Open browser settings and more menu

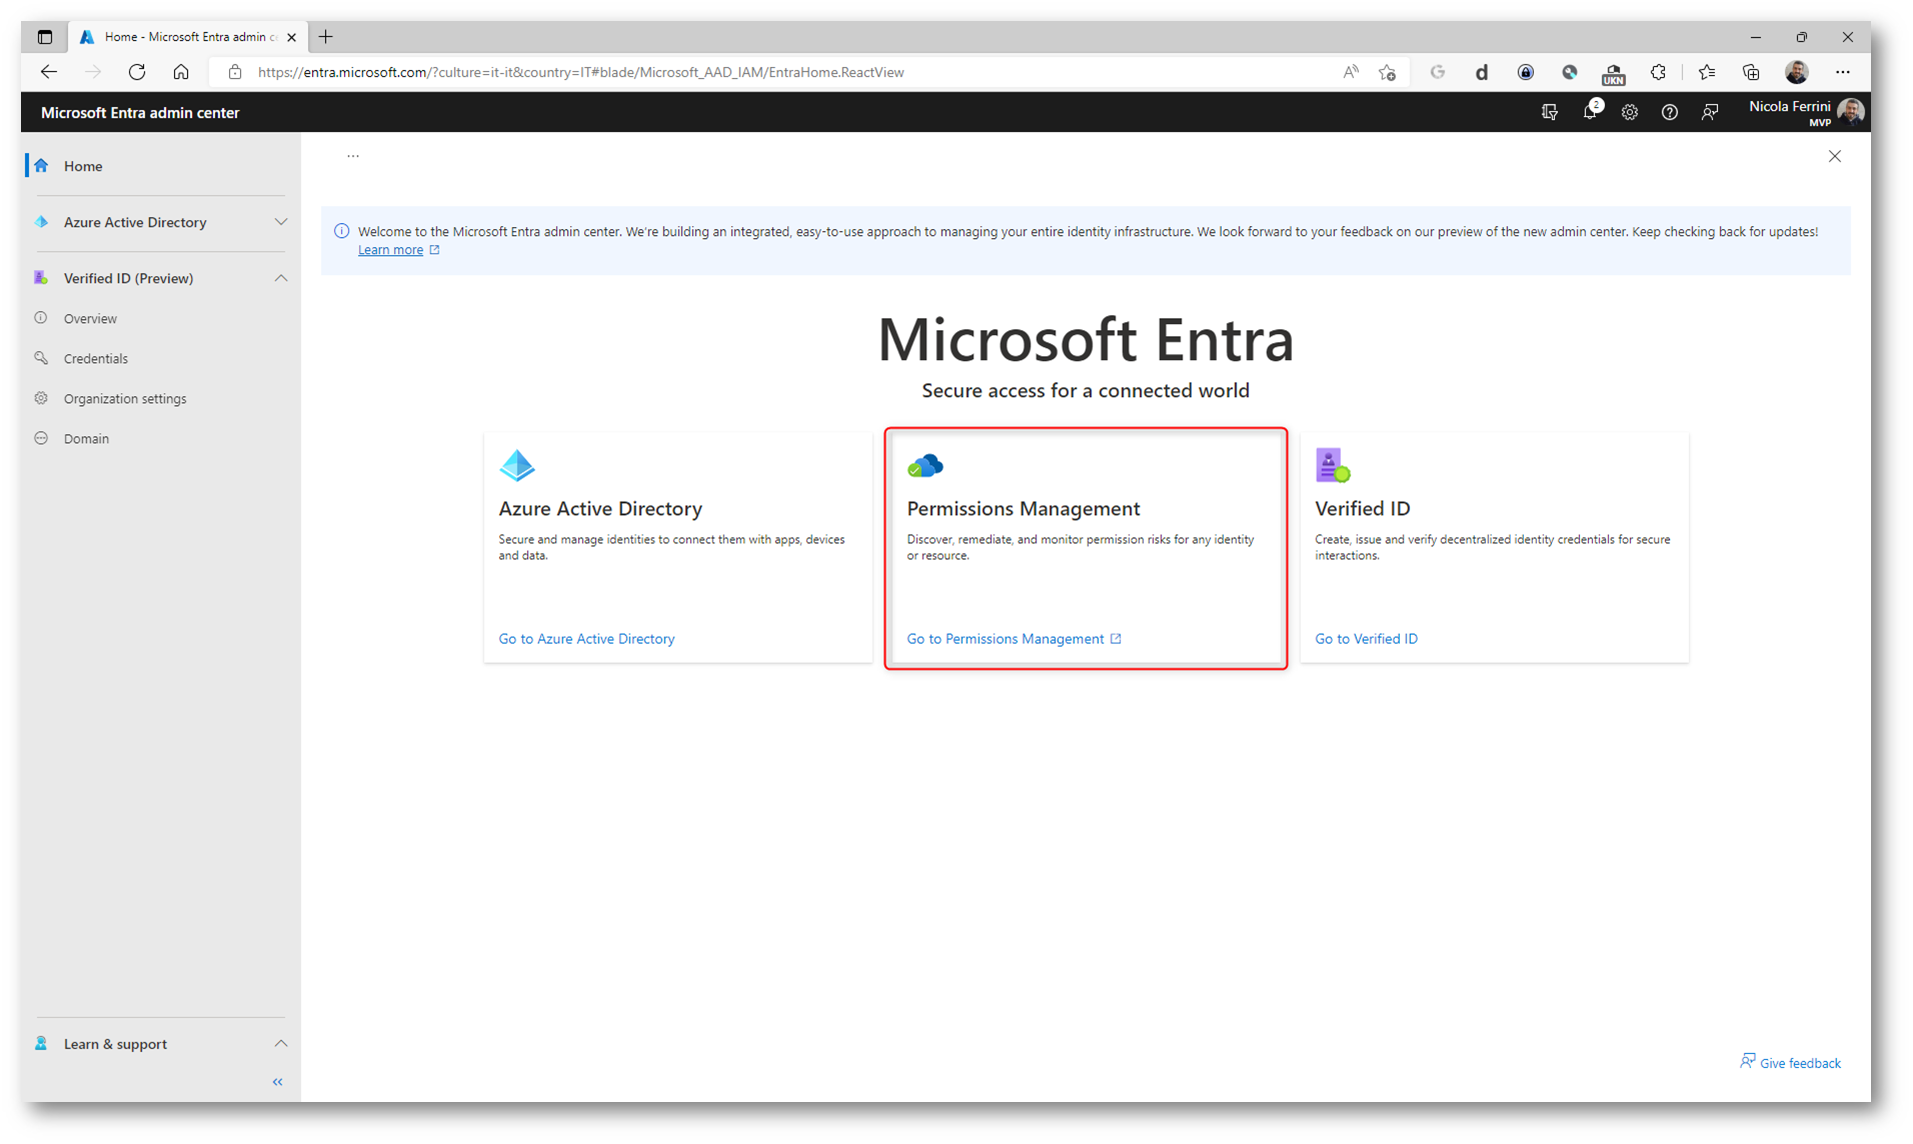[1842, 72]
